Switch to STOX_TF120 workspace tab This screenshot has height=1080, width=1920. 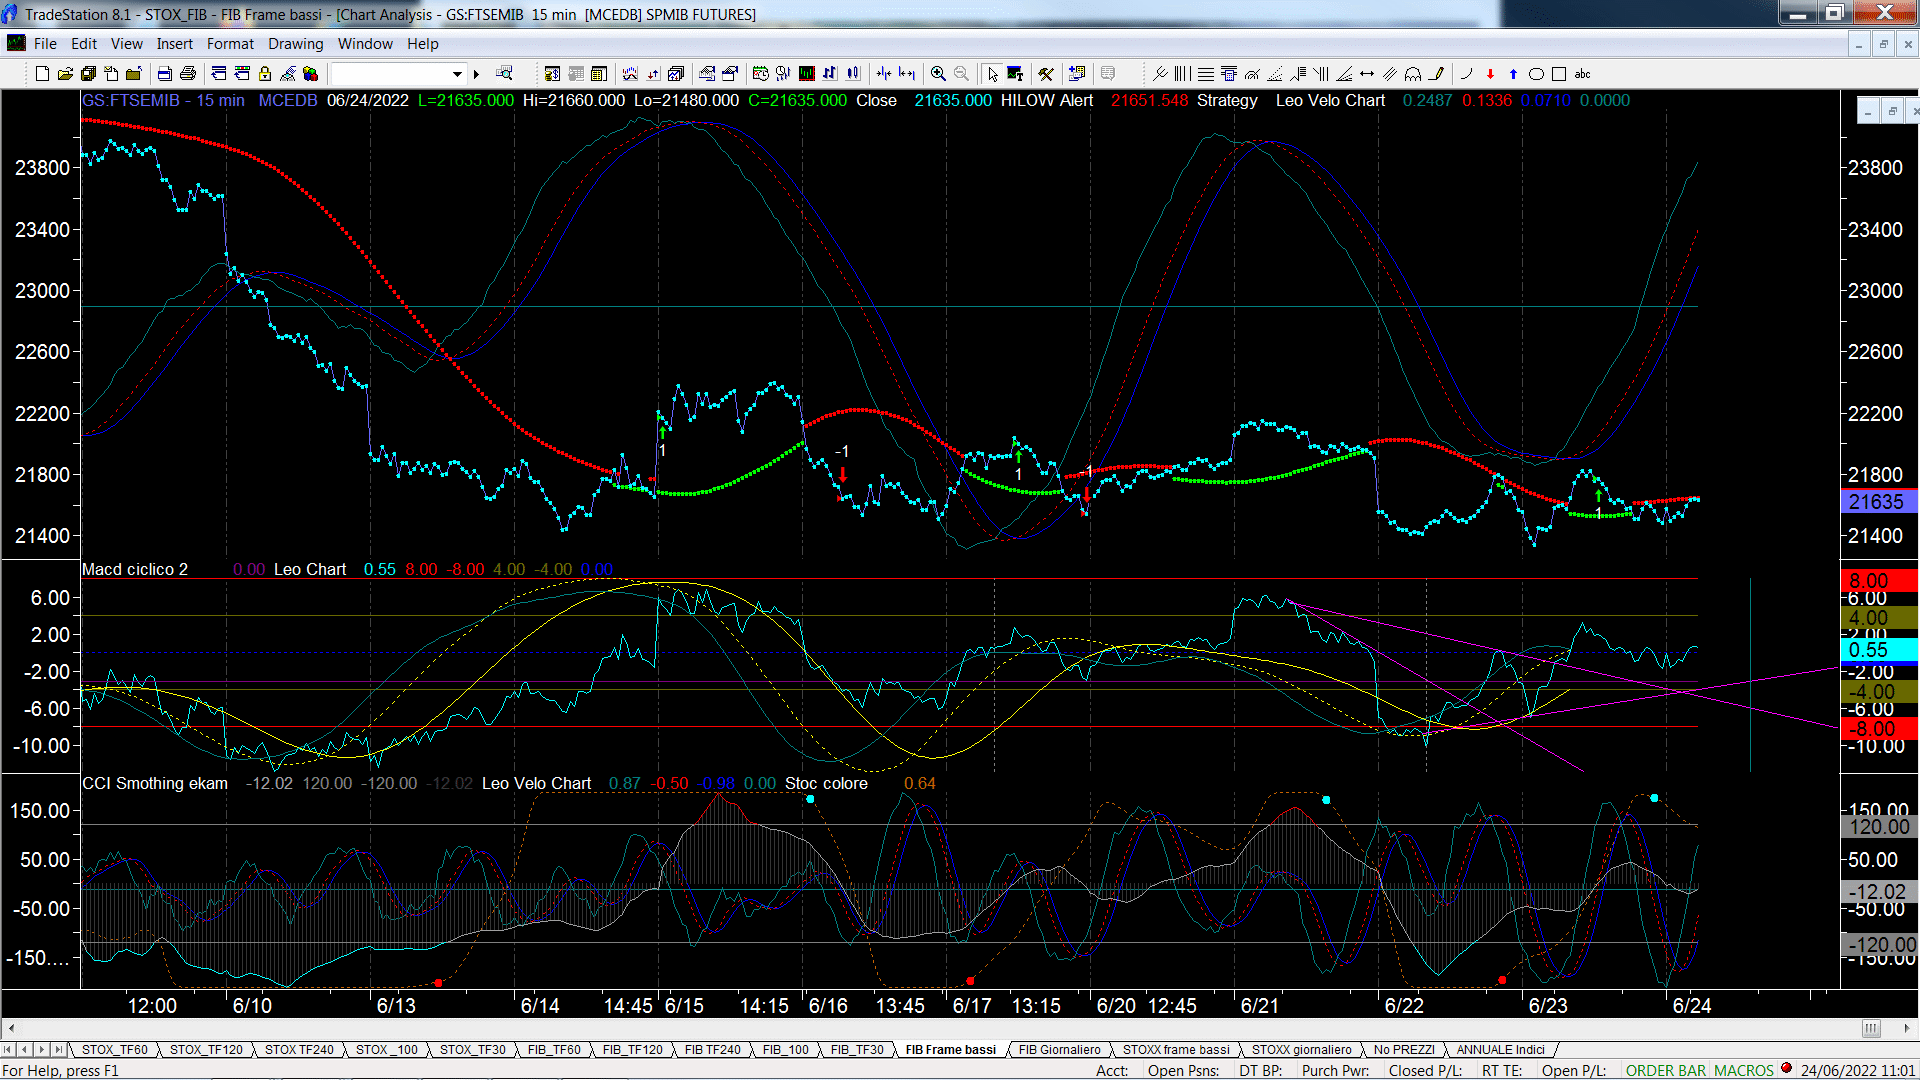[206, 1050]
